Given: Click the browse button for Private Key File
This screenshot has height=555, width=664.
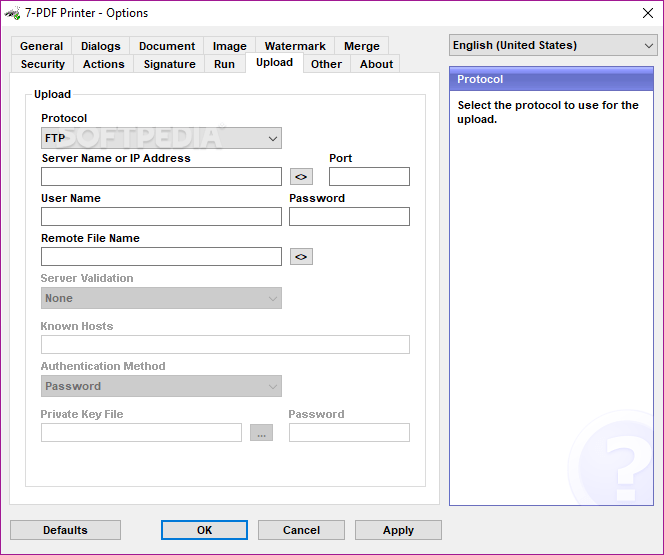Looking at the screenshot, I should [x=261, y=433].
